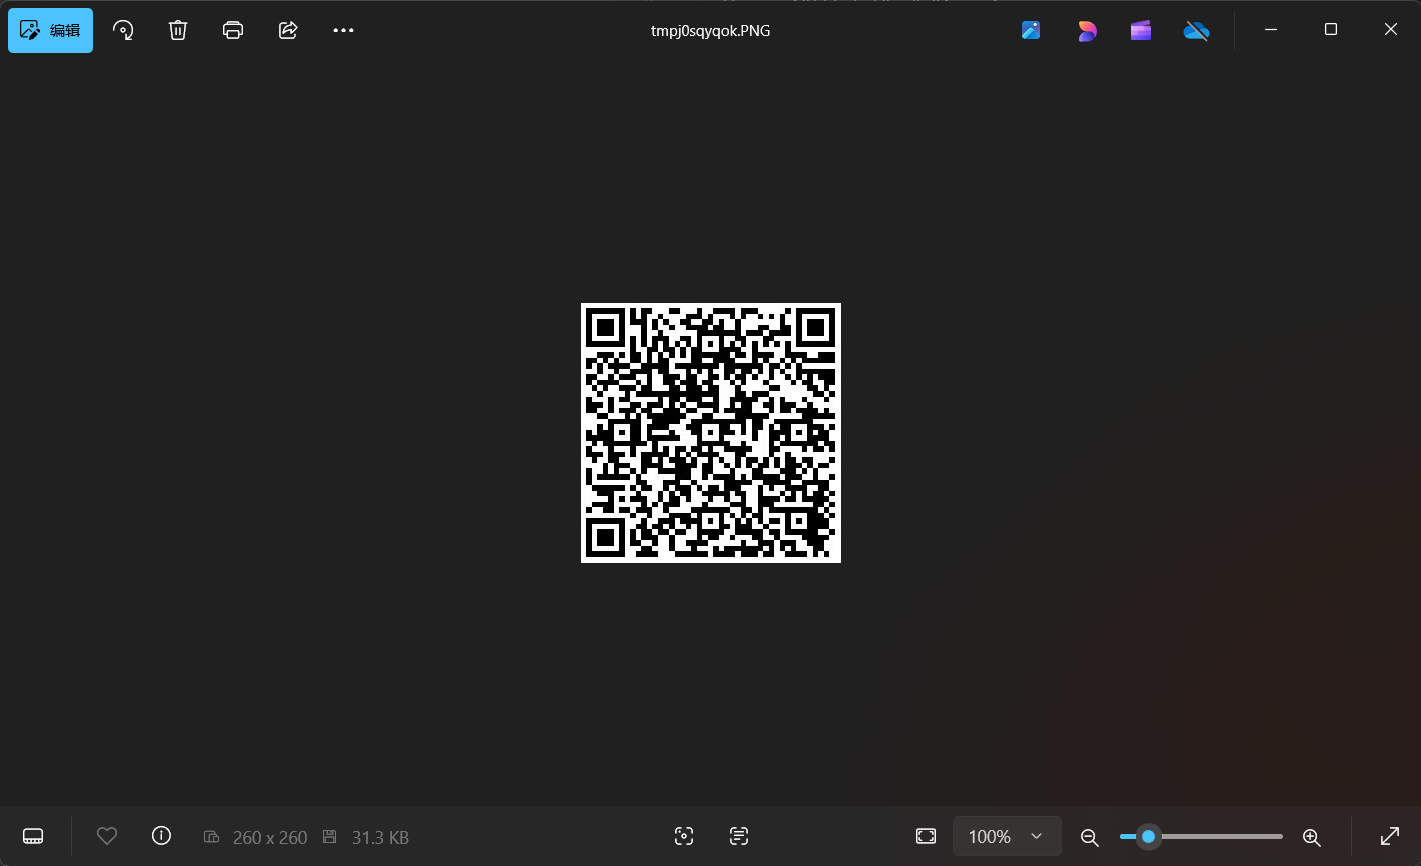Launch Microsoft Designer app icon
Screen dimensions: 1421x866
[1087, 30]
